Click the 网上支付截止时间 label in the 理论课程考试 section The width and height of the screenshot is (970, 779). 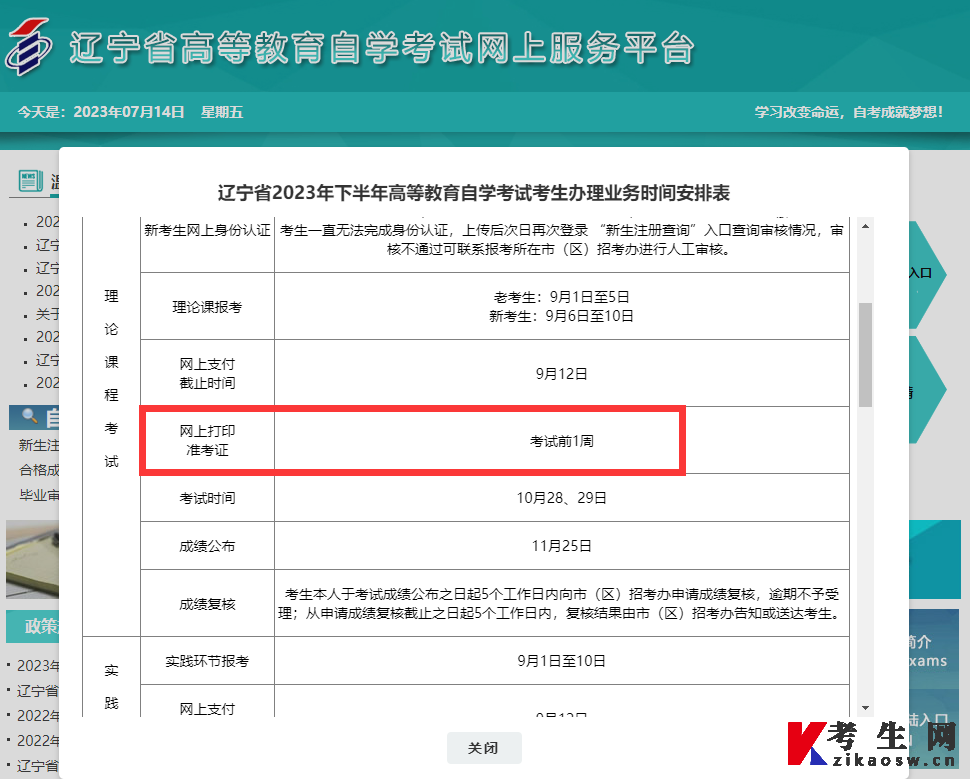tap(207, 373)
